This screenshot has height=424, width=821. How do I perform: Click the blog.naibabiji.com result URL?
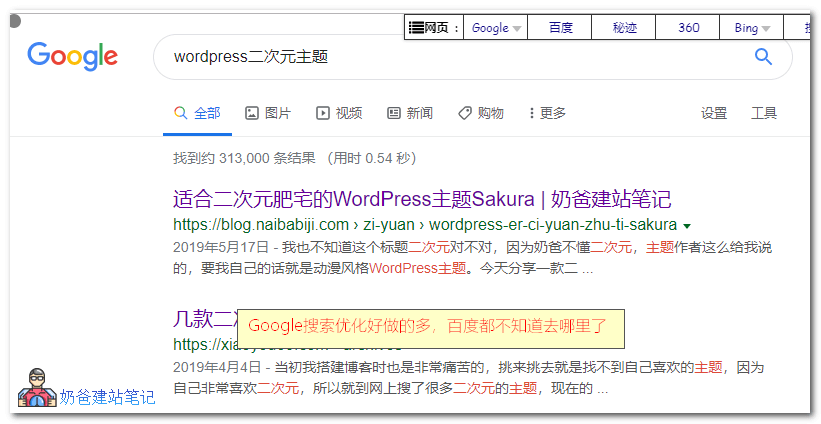click(425, 225)
